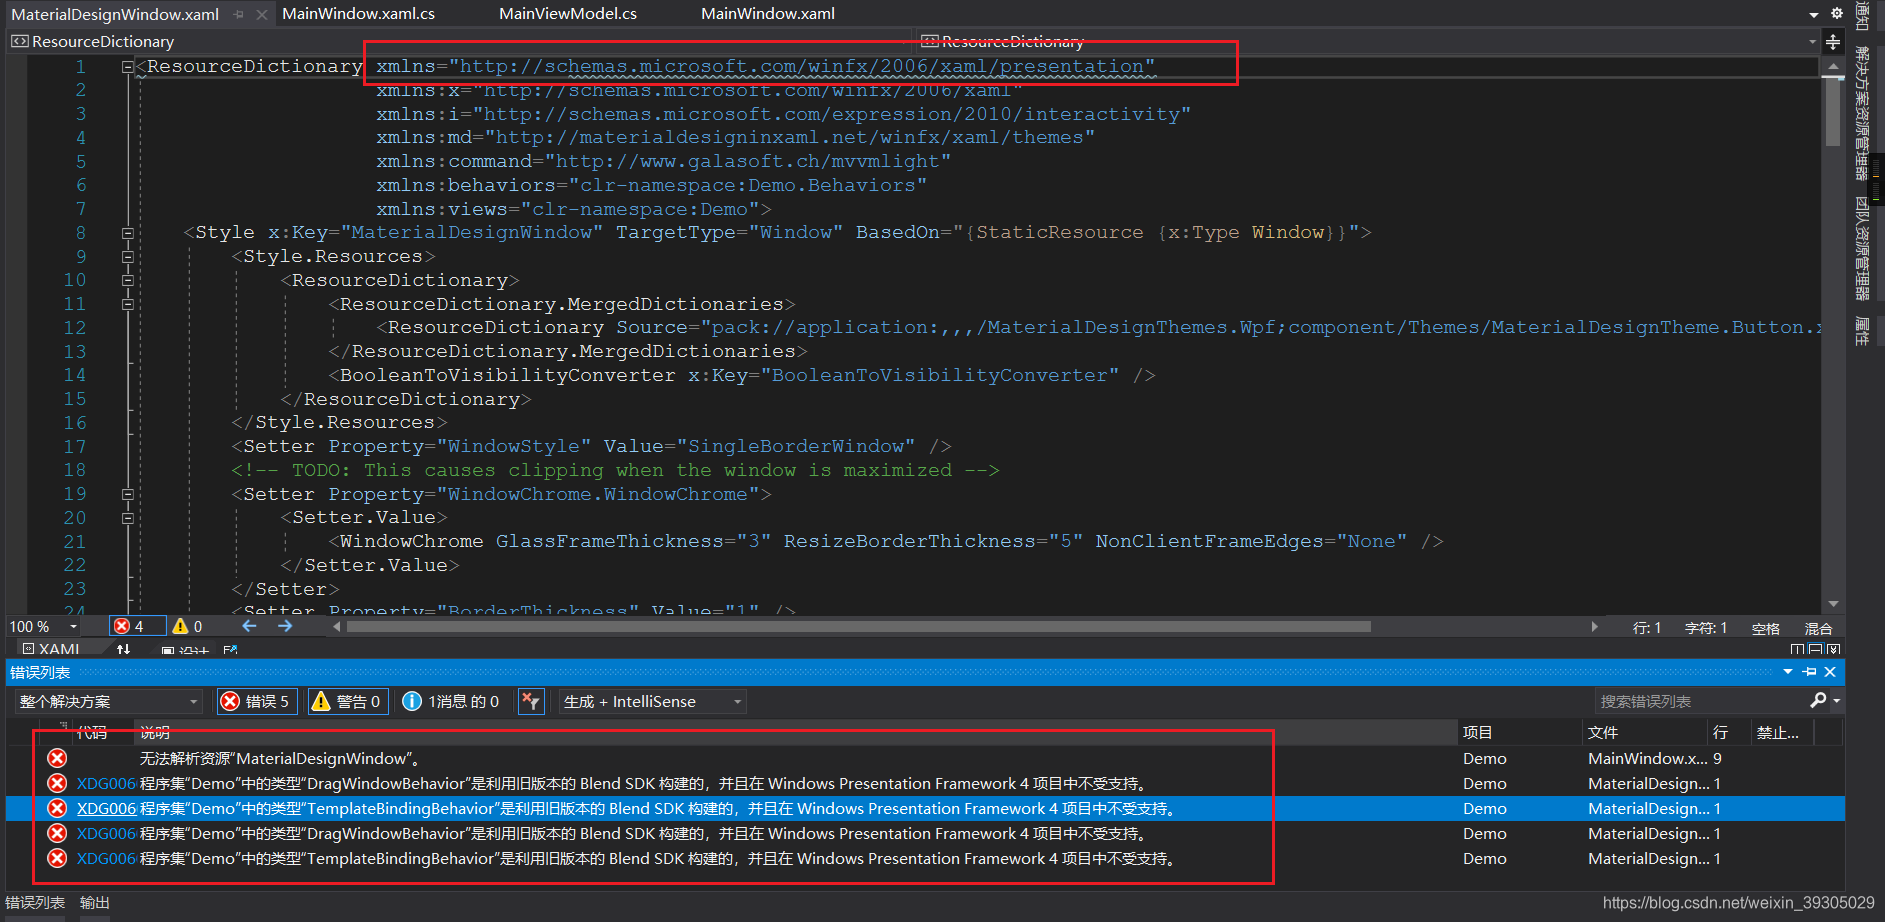Screen dimensions: 1885x922
Task: Click the error icon of the unresolved-resource row
Action: [x=57, y=758]
